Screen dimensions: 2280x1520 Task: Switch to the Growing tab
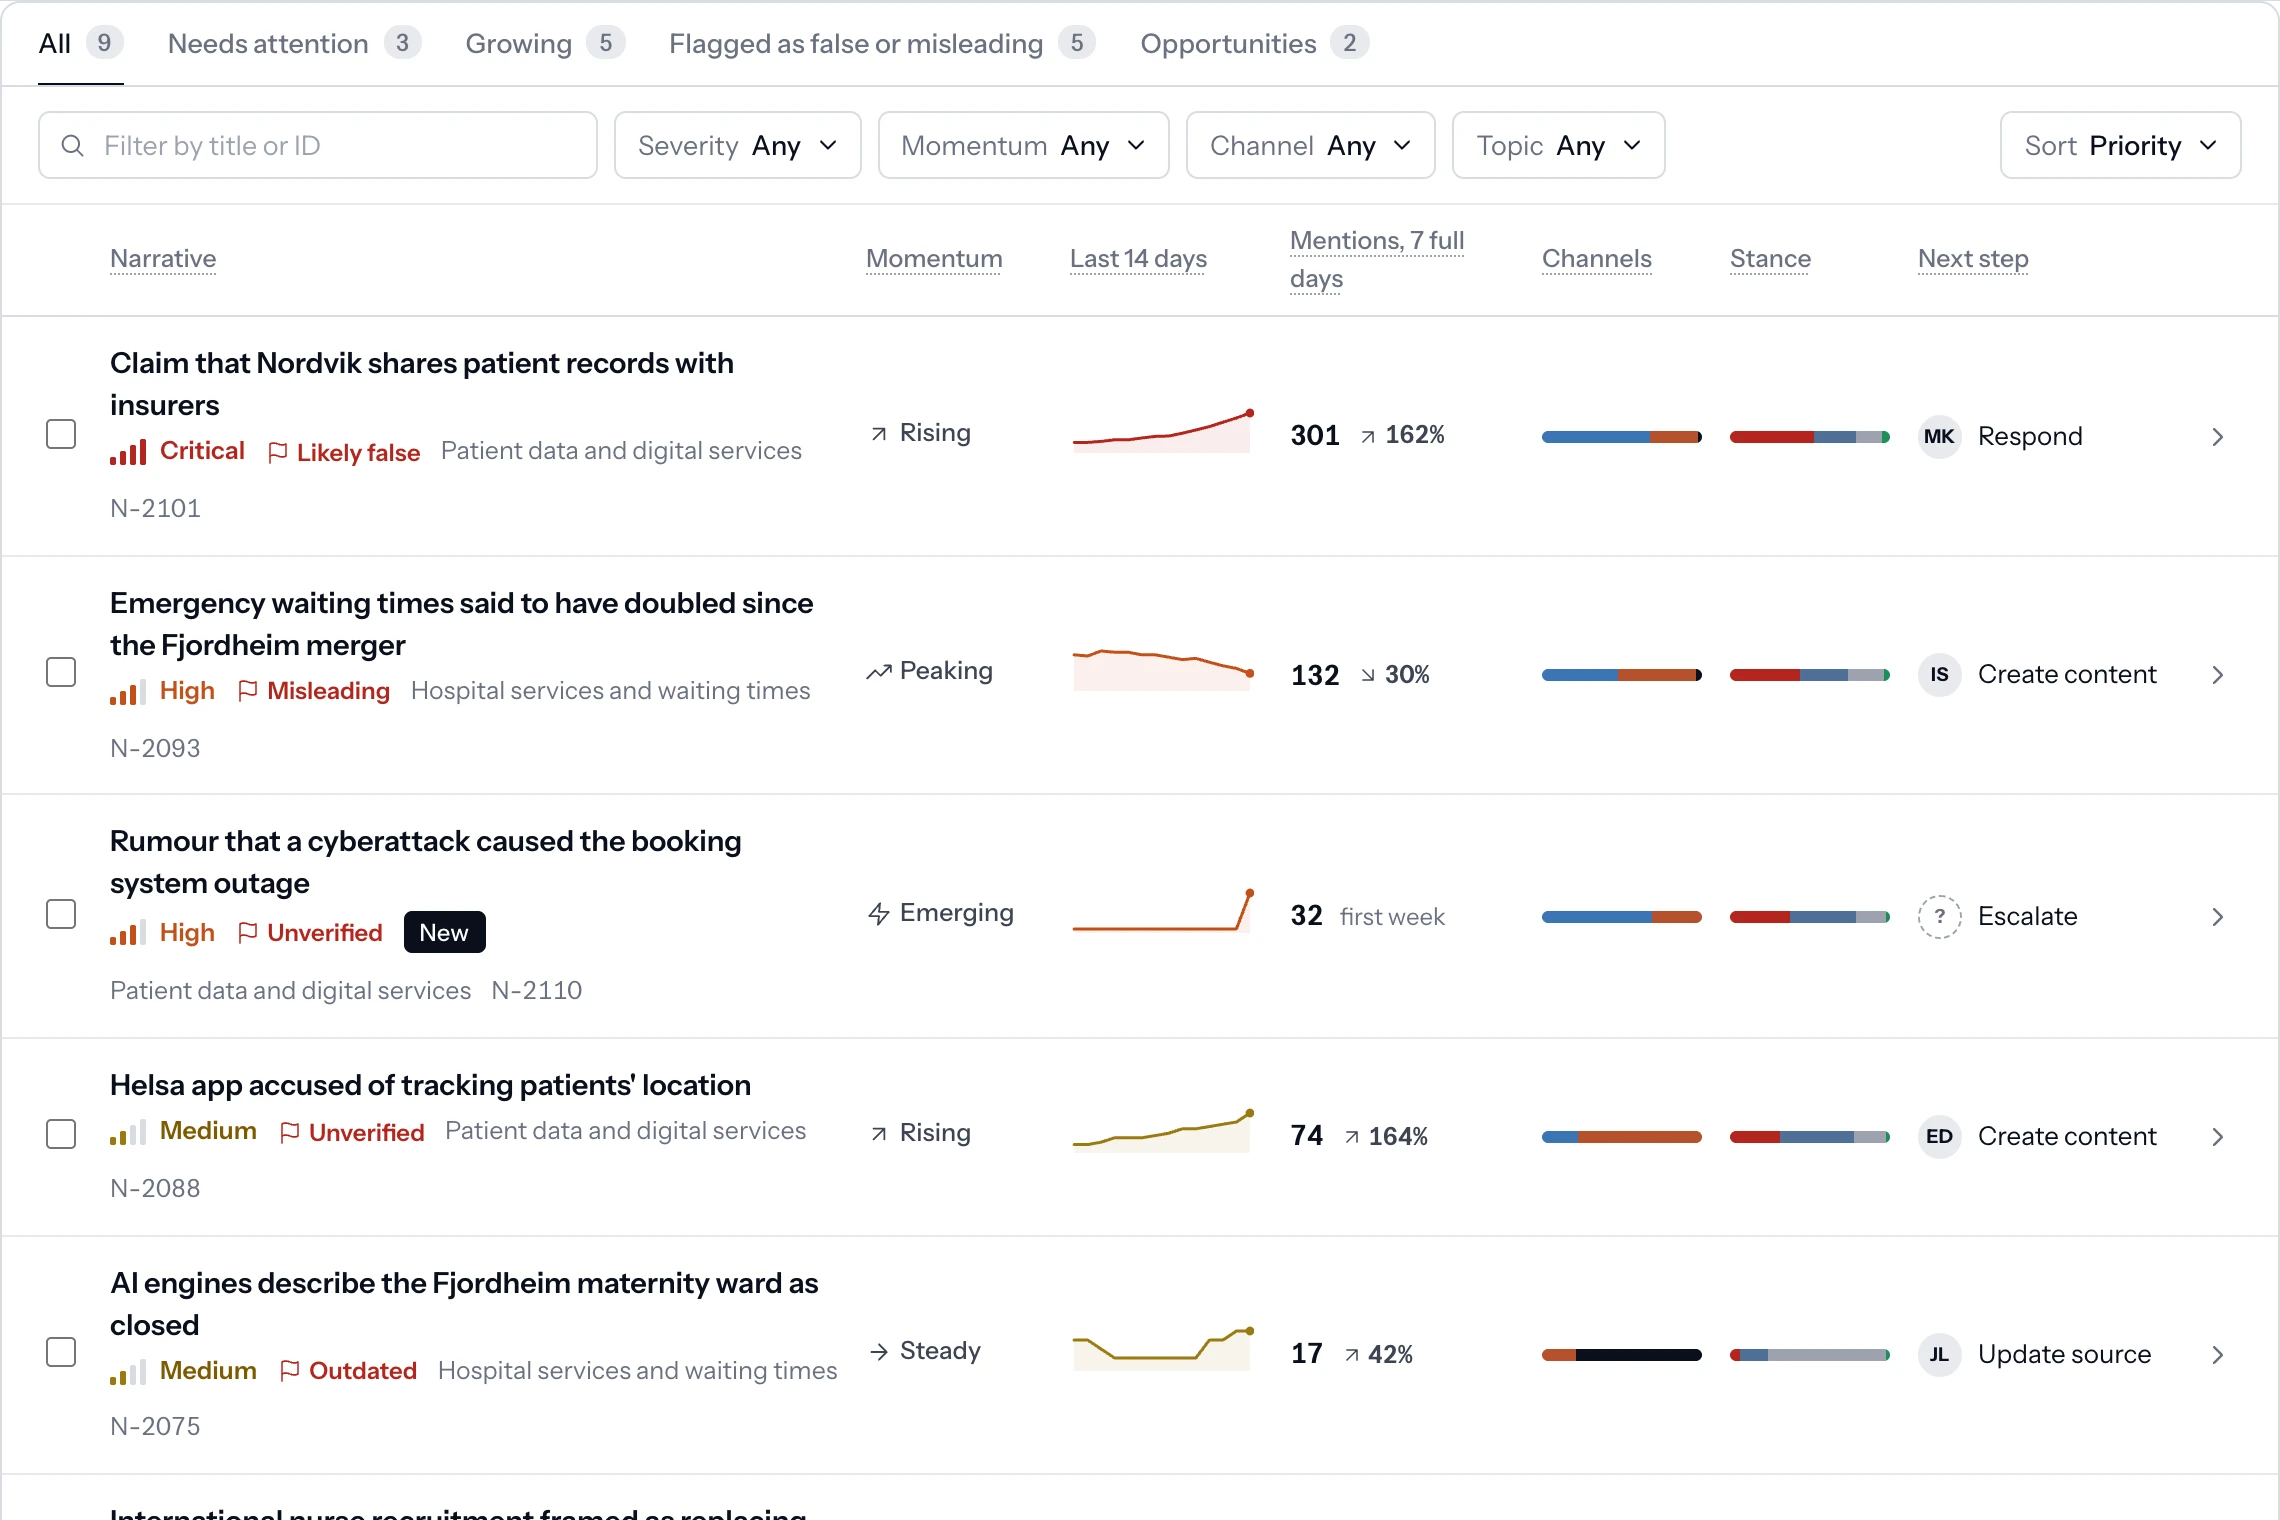pyautogui.click(x=545, y=44)
